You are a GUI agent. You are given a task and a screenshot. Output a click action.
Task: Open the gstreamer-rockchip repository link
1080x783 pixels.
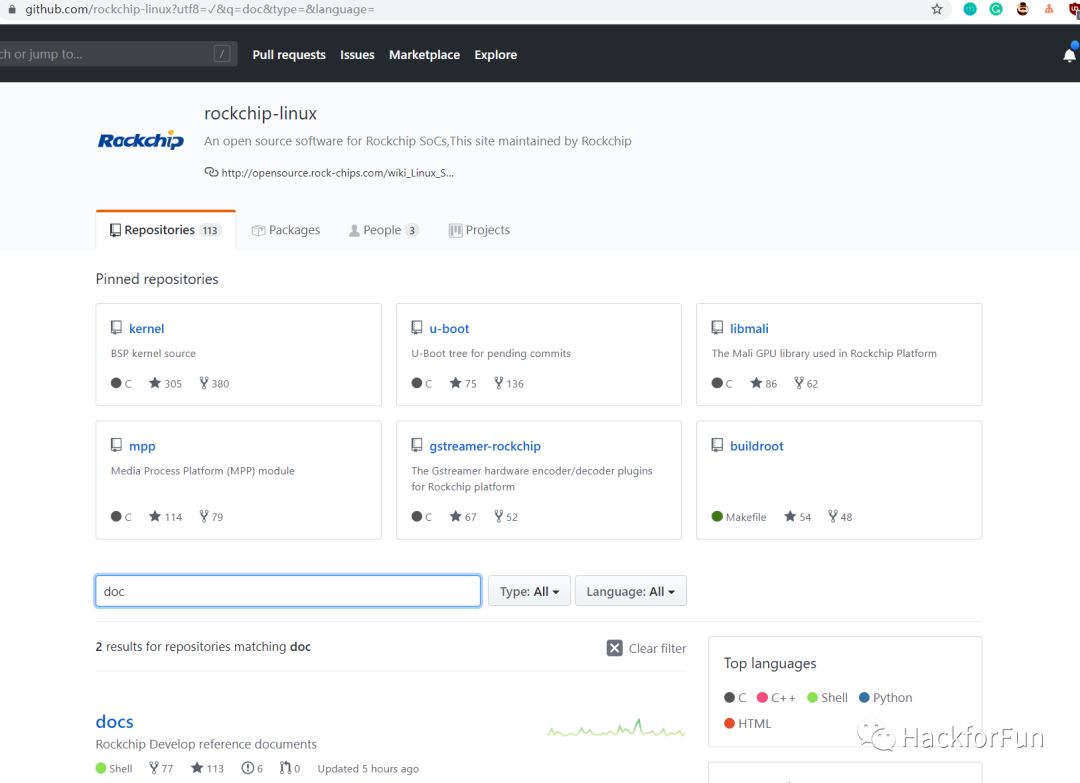coord(485,446)
